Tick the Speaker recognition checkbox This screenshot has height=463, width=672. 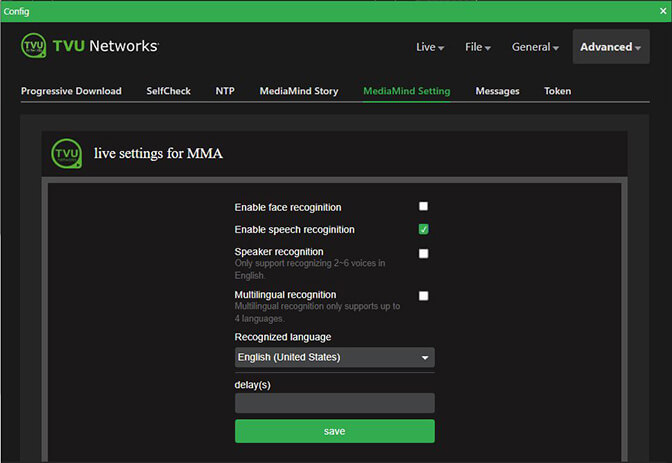(423, 253)
